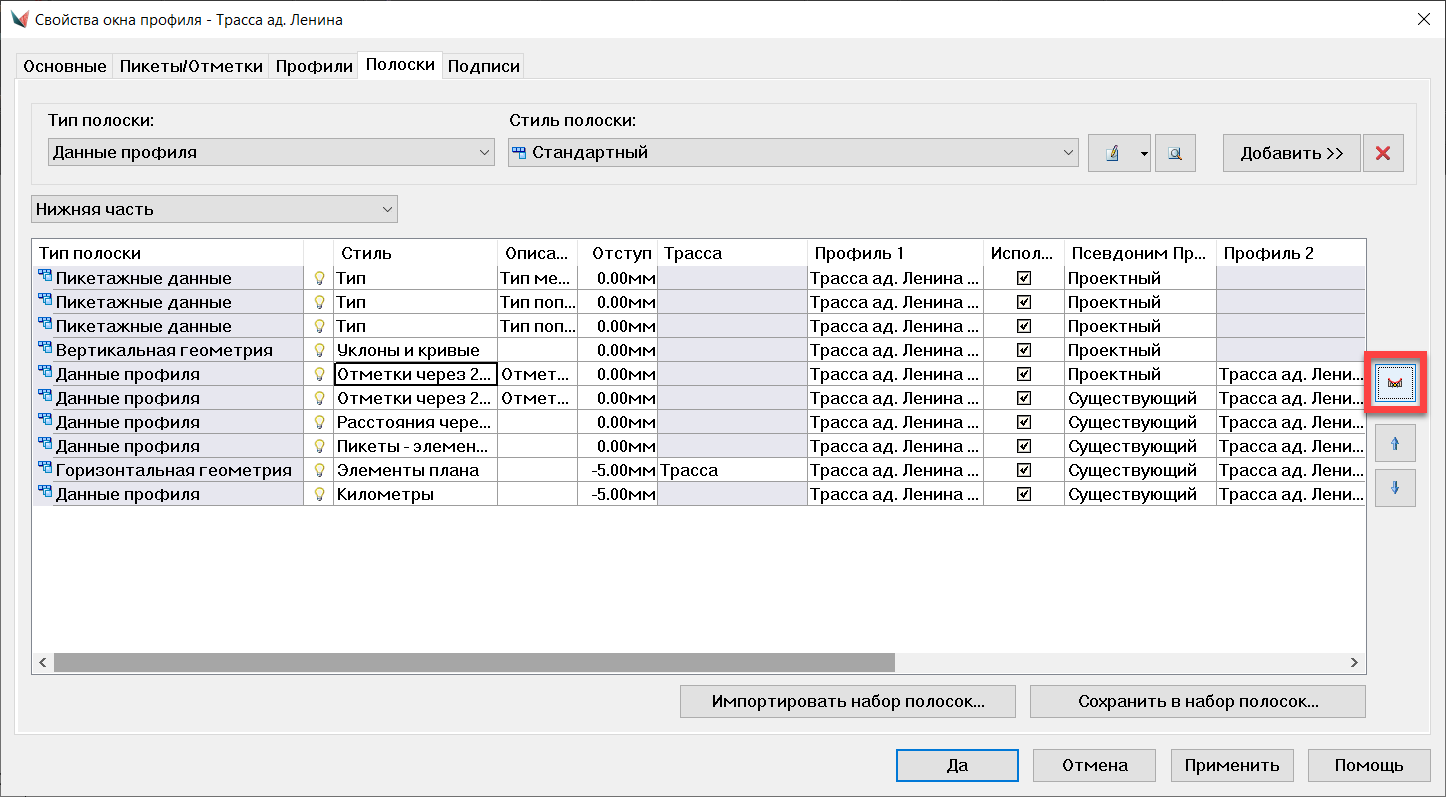Image resolution: width=1446 pixels, height=797 pixels.
Task: Click the edit band style icon
Action: 1112,153
